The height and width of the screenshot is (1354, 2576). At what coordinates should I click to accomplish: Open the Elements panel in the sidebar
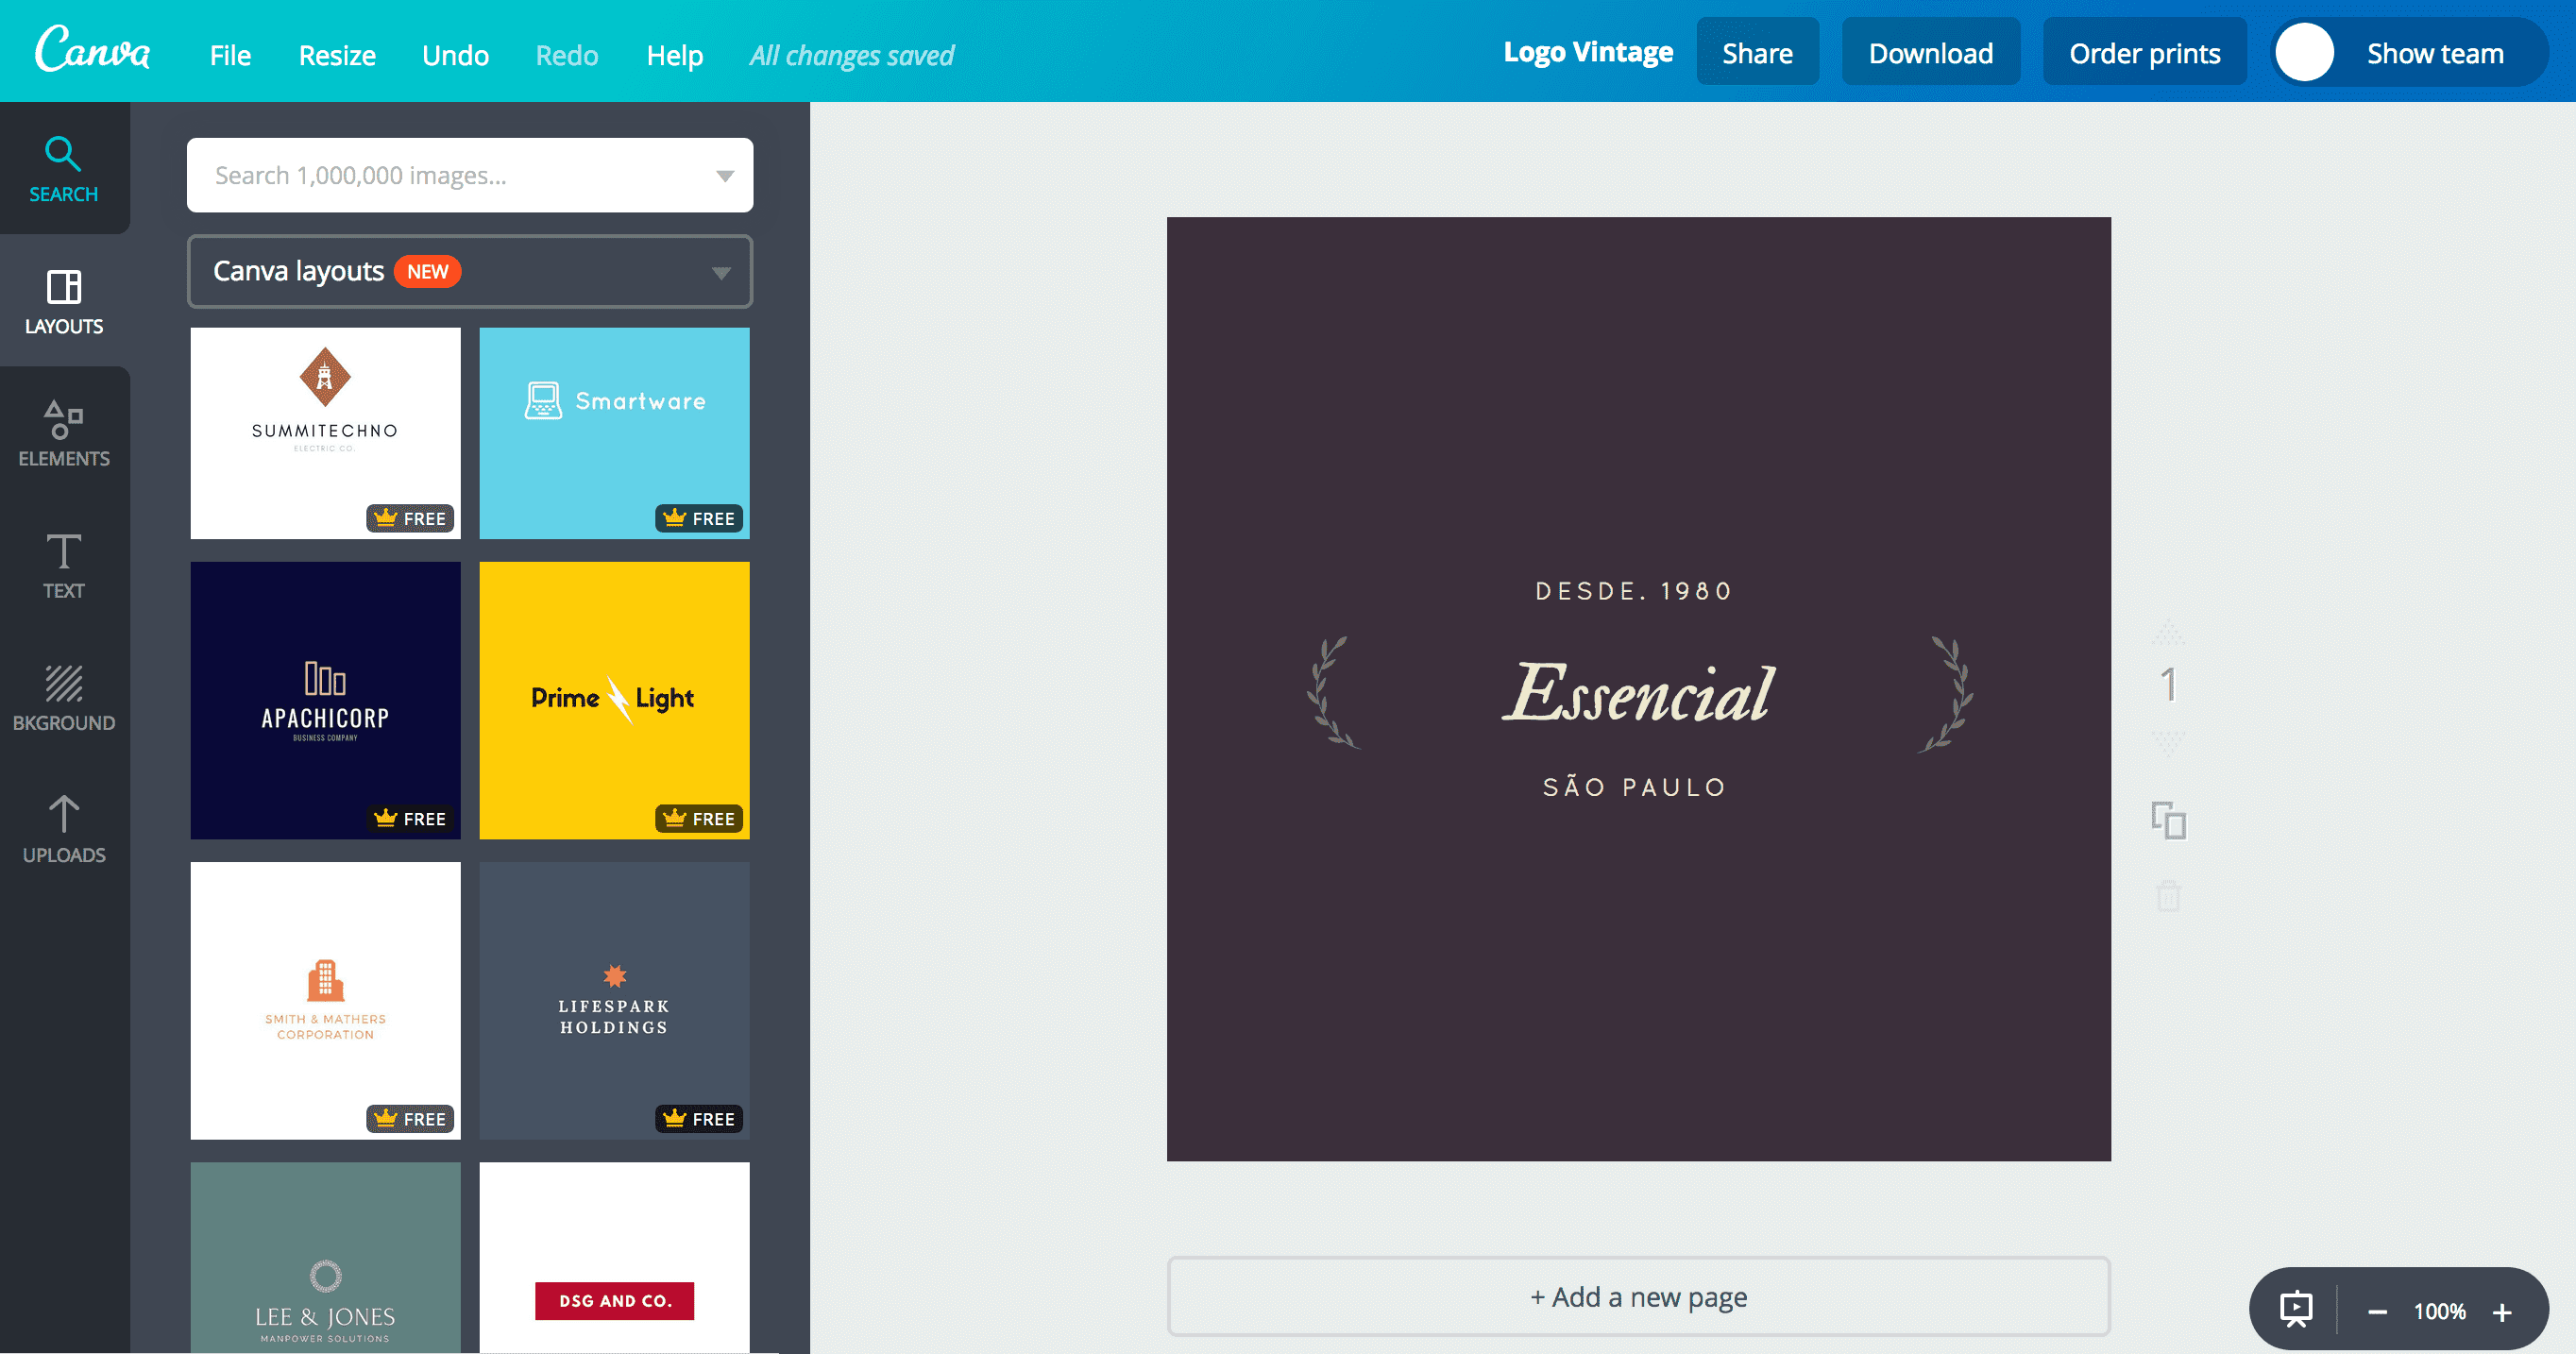pyautogui.click(x=64, y=433)
